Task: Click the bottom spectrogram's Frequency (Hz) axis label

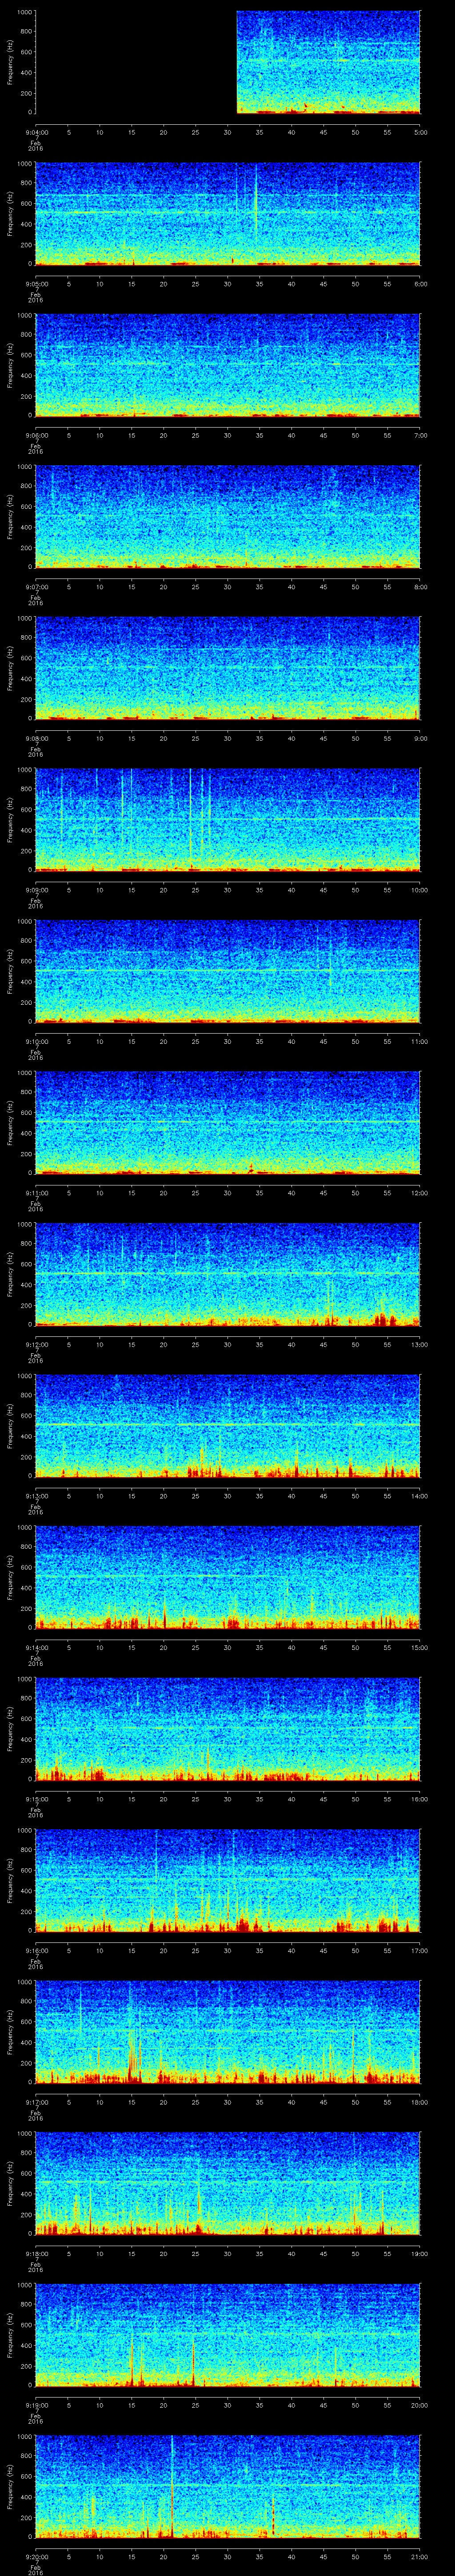Action: point(10,2486)
